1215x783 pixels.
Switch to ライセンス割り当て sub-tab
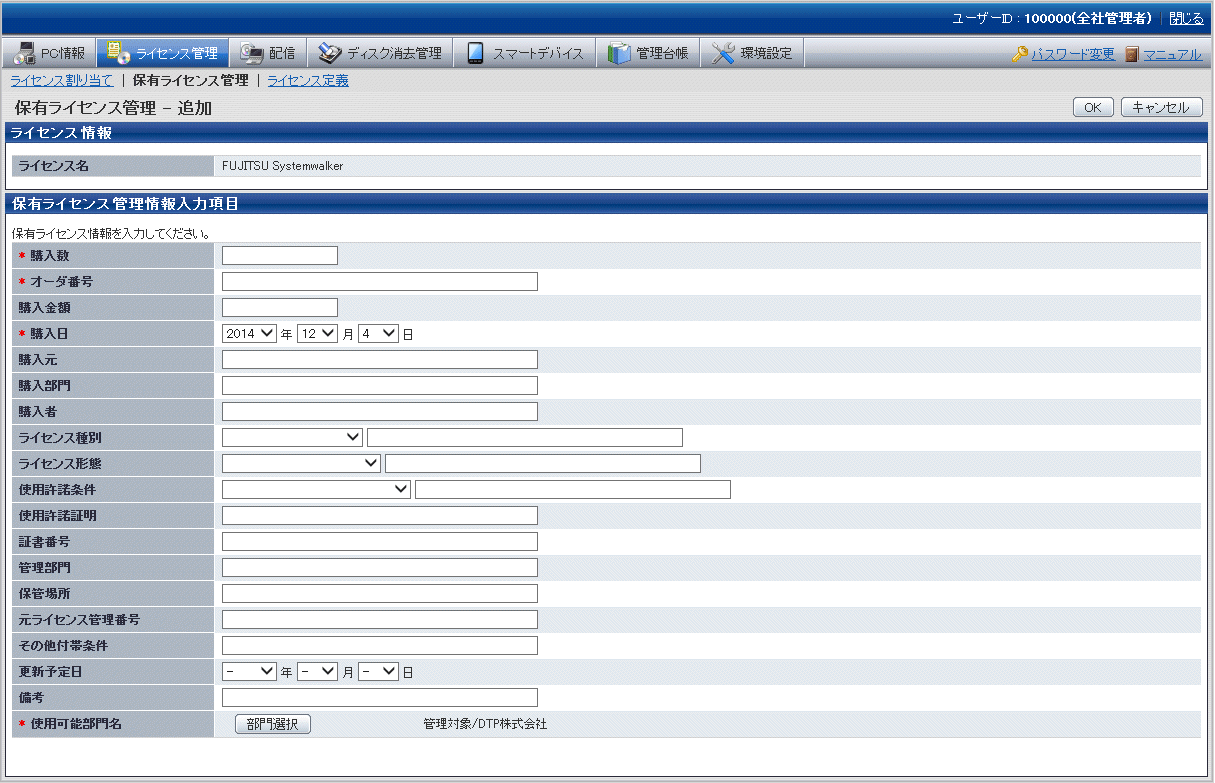coord(62,81)
